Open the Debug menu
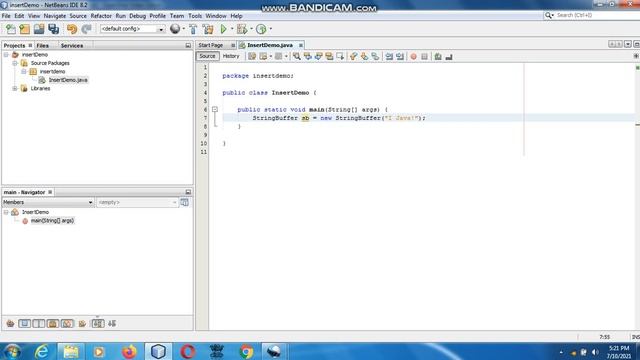This screenshot has height=360, width=640. click(x=137, y=16)
